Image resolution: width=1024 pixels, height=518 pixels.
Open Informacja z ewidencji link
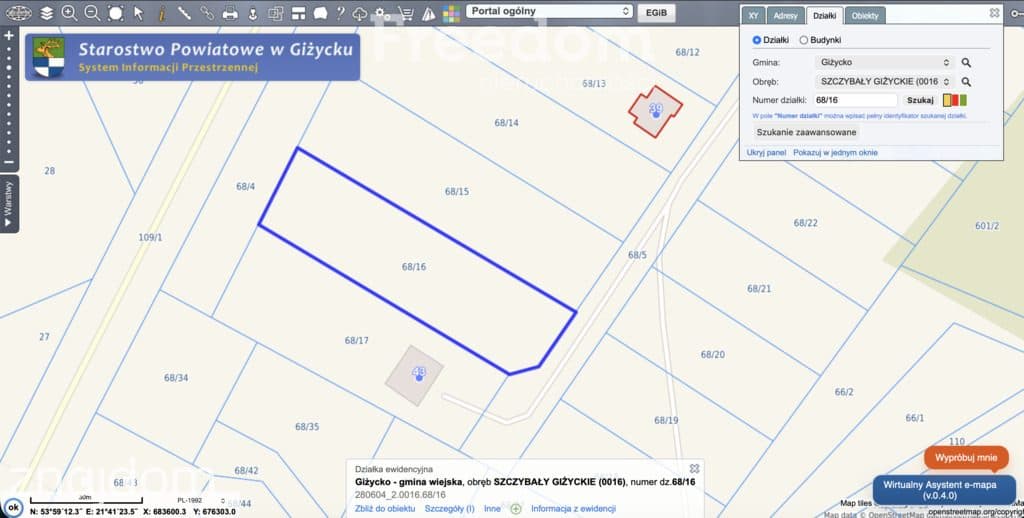pyautogui.click(x=573, y=508)
